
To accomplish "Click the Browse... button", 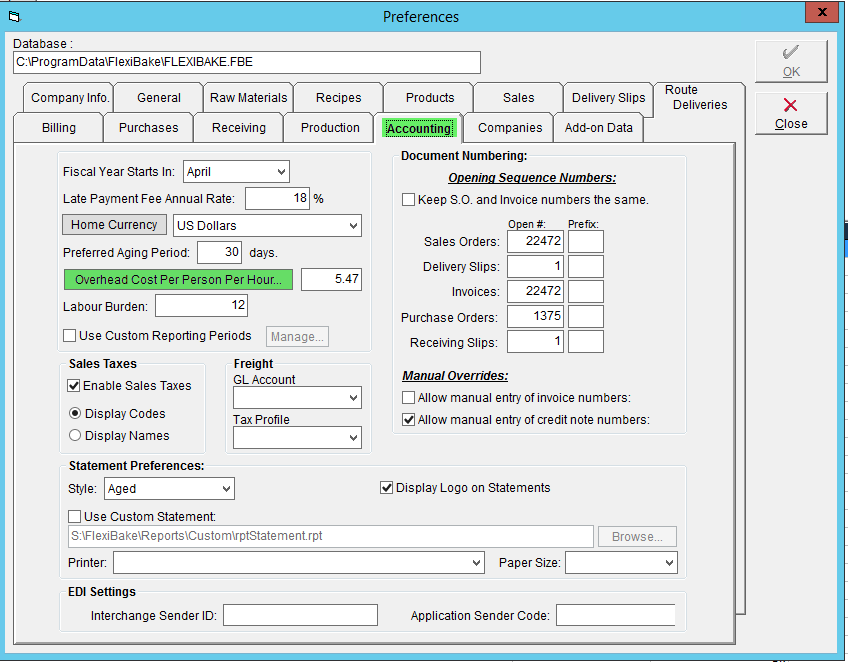I will click(x=637, y=537).
